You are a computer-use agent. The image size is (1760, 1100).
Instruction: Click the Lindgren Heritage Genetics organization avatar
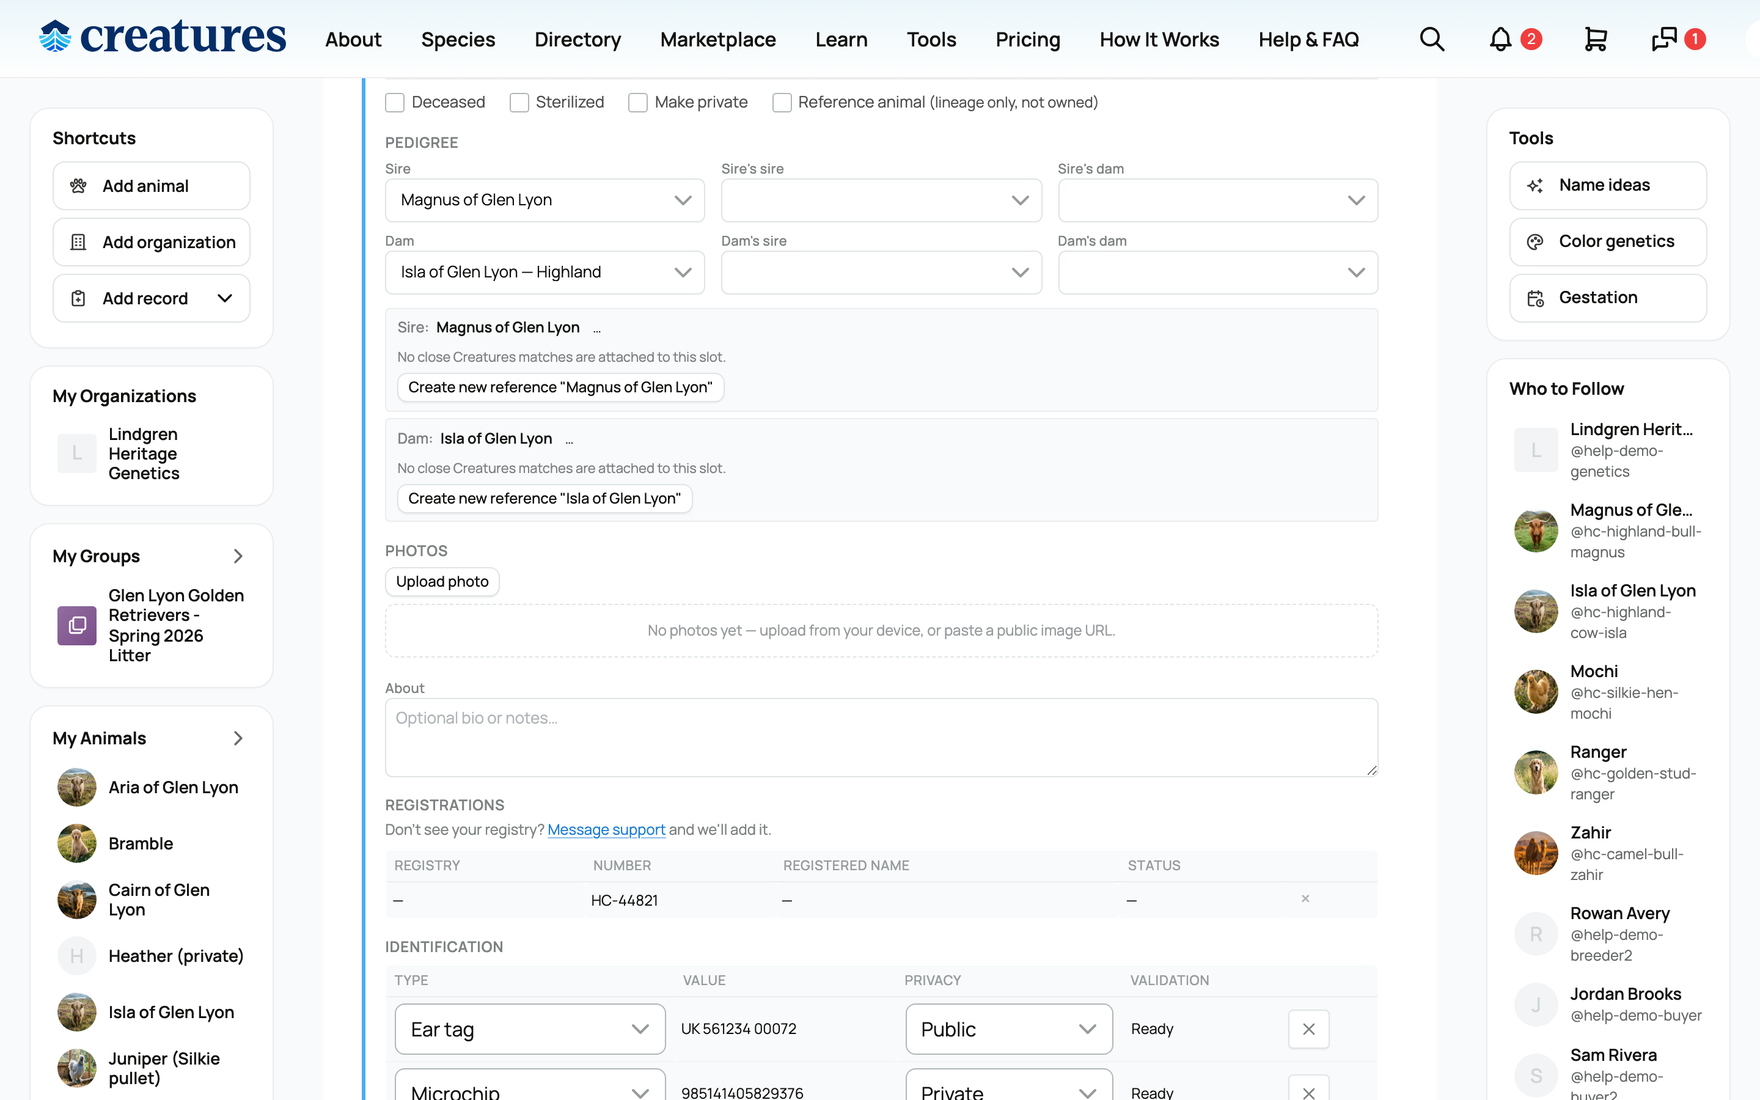click(77, 453)
